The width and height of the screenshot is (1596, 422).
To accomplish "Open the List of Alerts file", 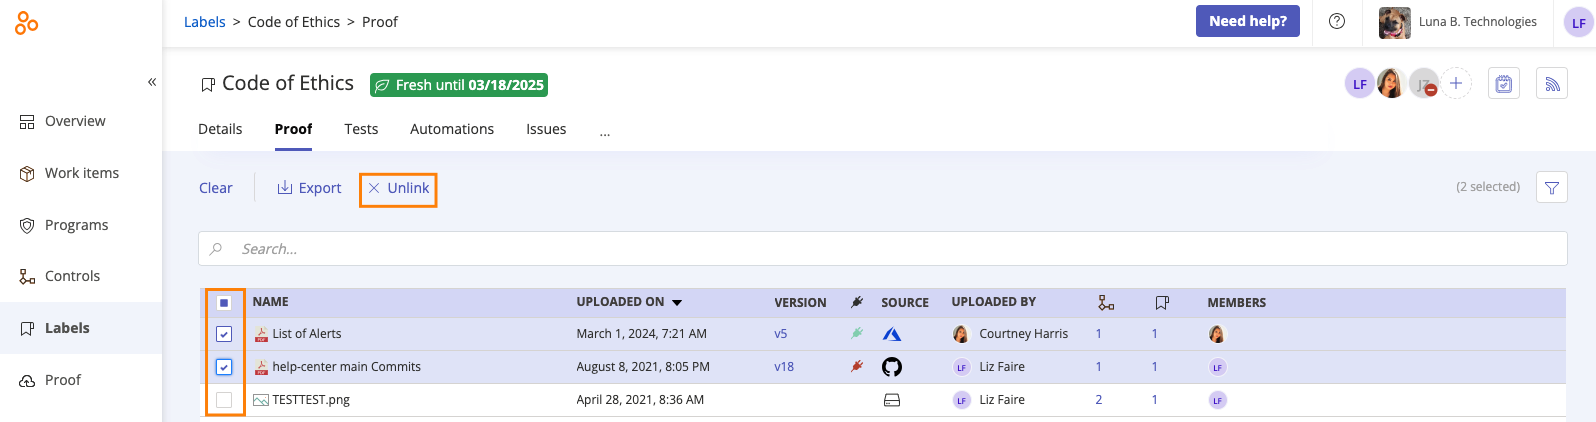I will [x=307, y=334].
